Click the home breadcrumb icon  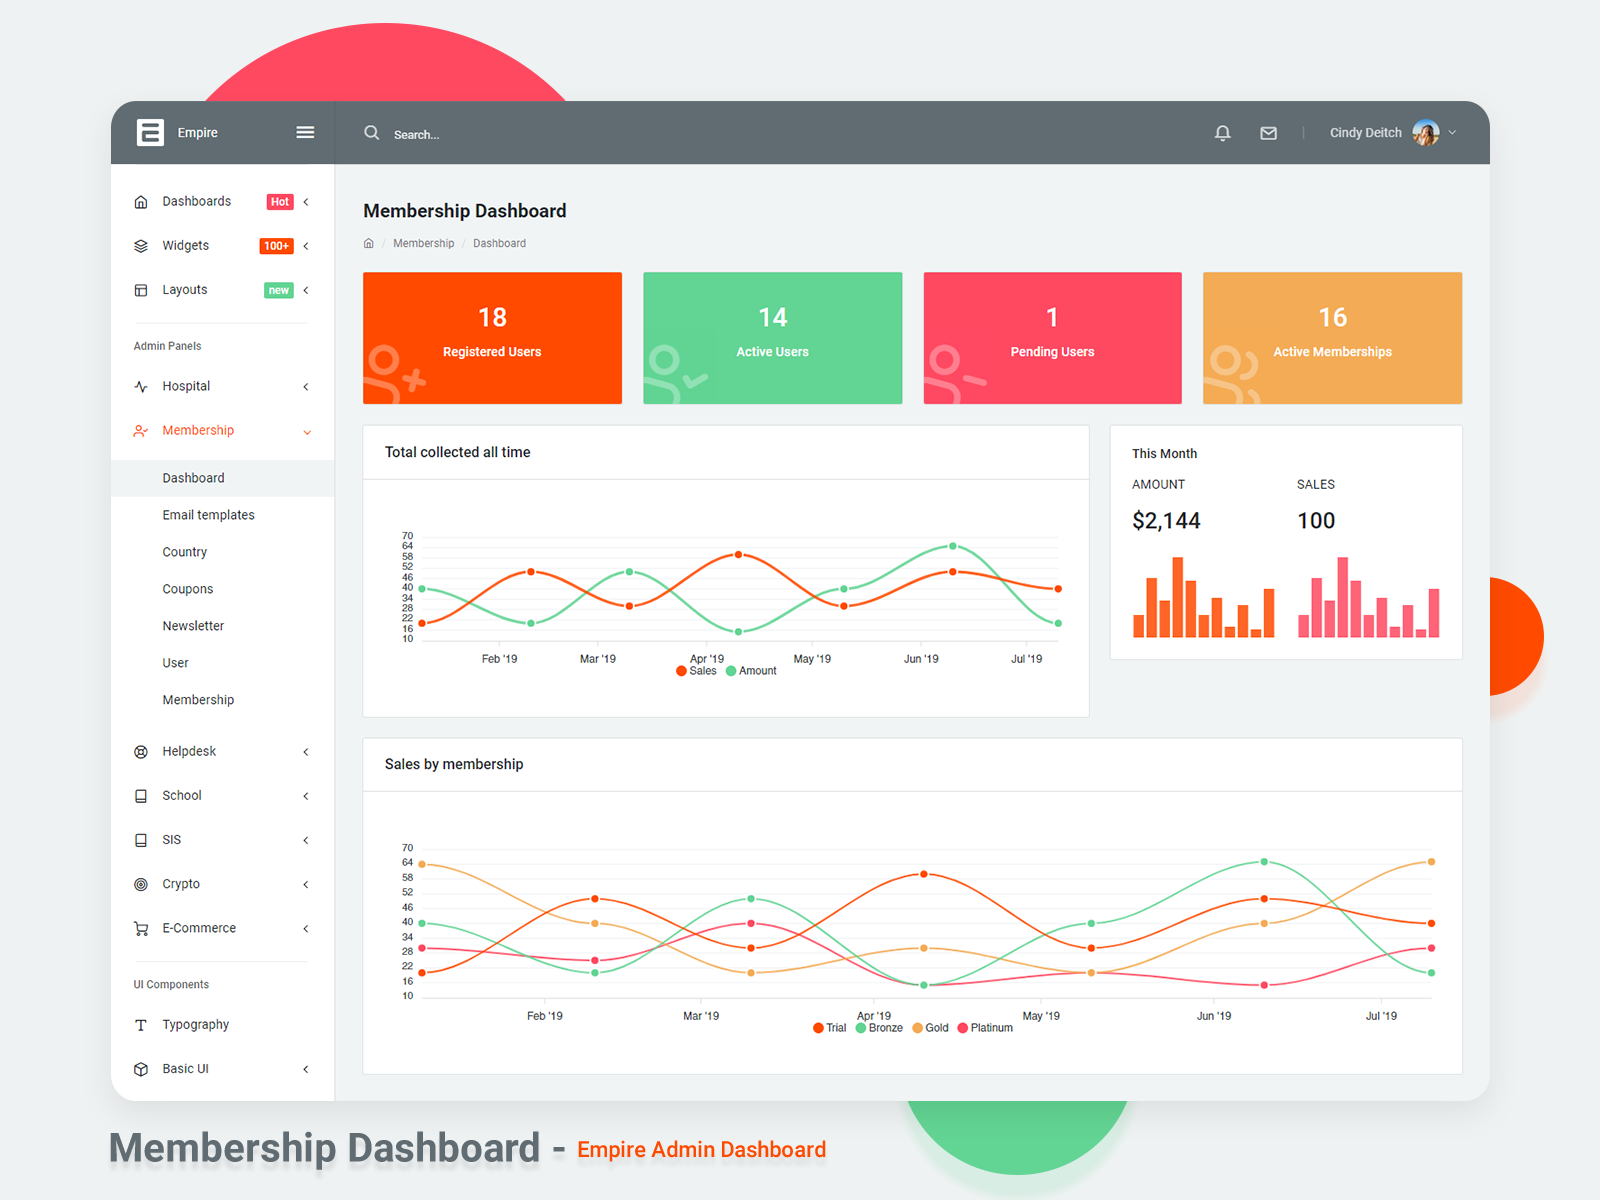point(368,243)
